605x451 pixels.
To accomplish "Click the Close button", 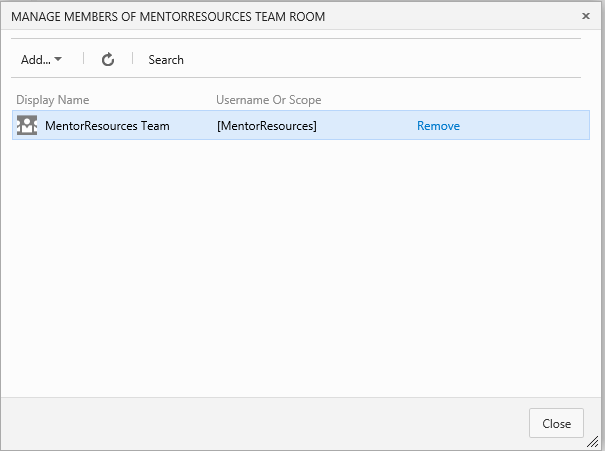I will [x=556, y=423].
